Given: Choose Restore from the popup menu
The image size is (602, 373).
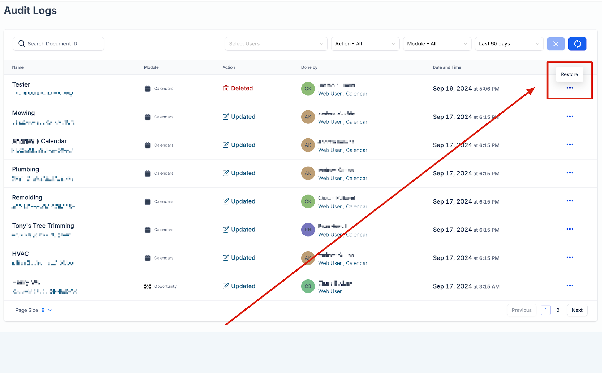Looking at the screenshot, I should 569,74.
